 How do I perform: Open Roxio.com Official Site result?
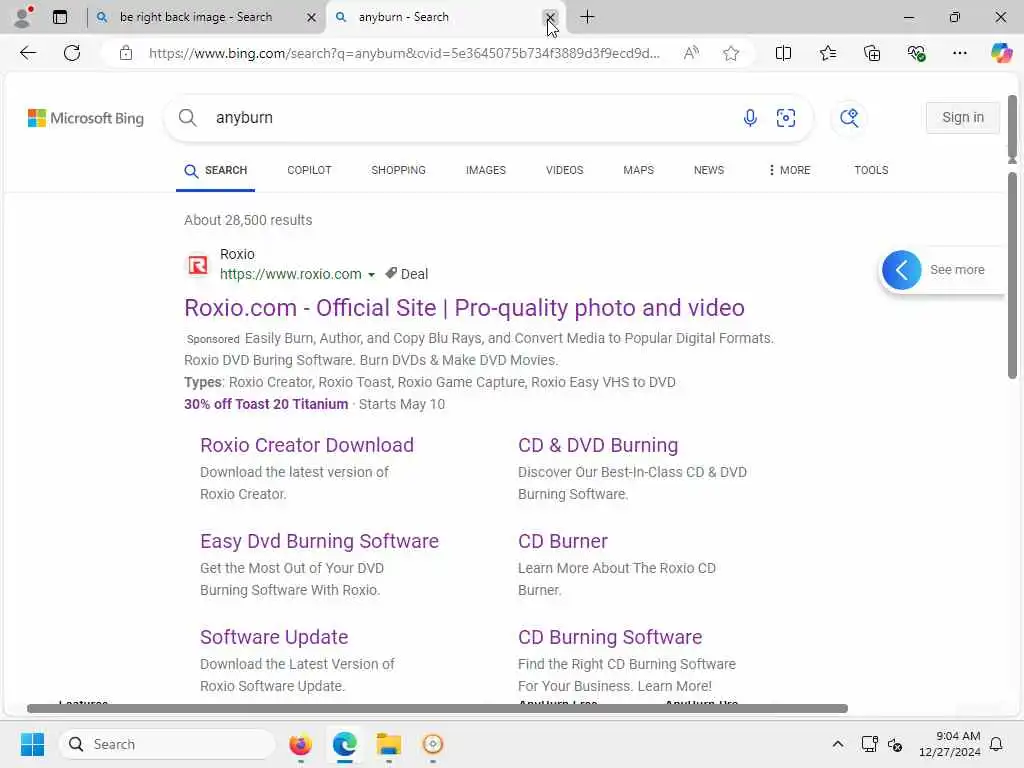(464, 308)
